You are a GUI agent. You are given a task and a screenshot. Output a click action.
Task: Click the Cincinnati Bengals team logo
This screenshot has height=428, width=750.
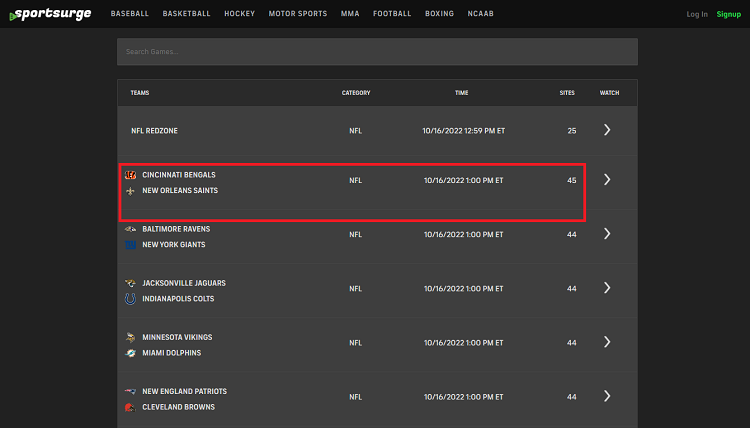(x=130, y=175)
